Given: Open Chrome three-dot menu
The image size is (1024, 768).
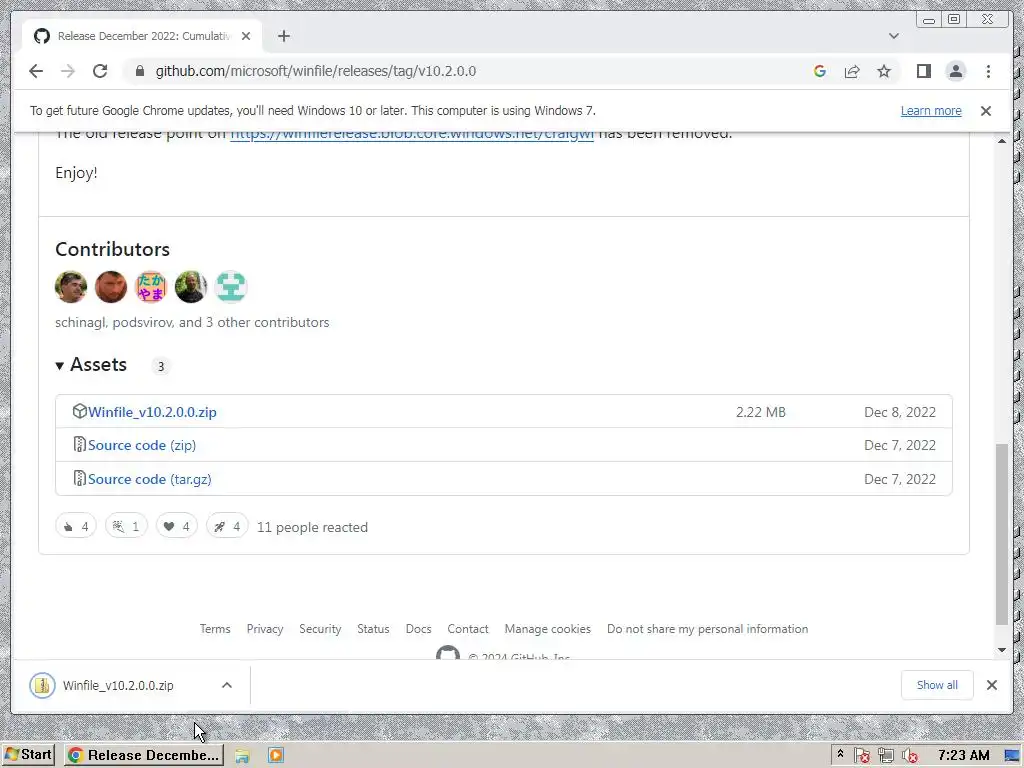Looking at the screenshot, I should pos(988,71).
